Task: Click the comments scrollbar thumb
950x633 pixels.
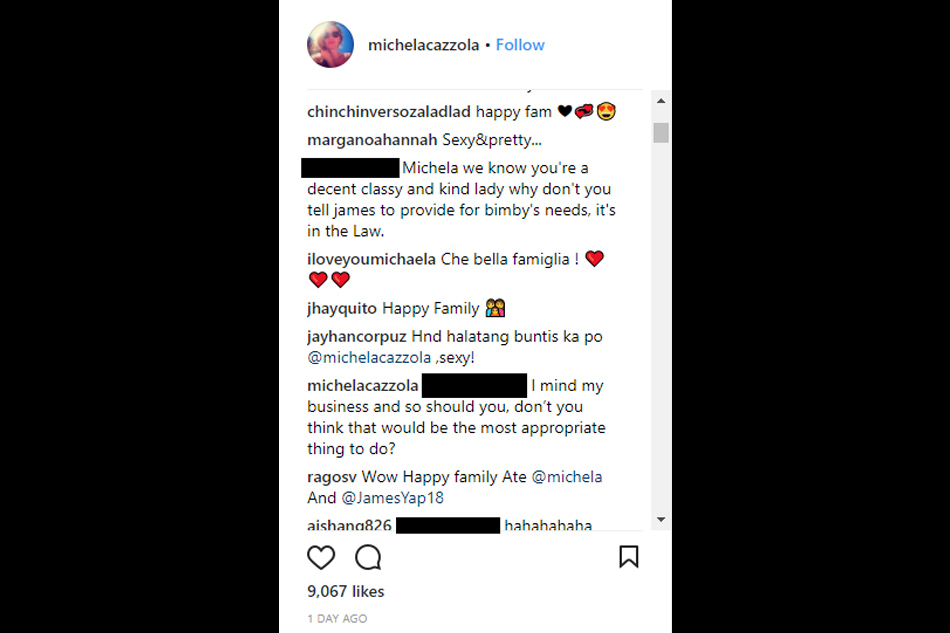Action: (661, 133)
